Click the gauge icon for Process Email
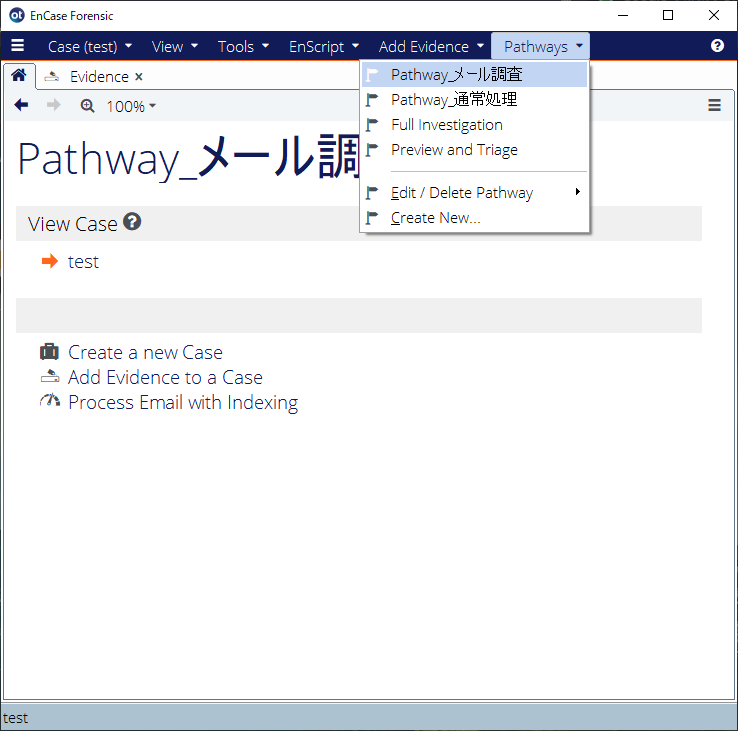The width and height of the screenshot is (738, 731). tap(50, 400)
